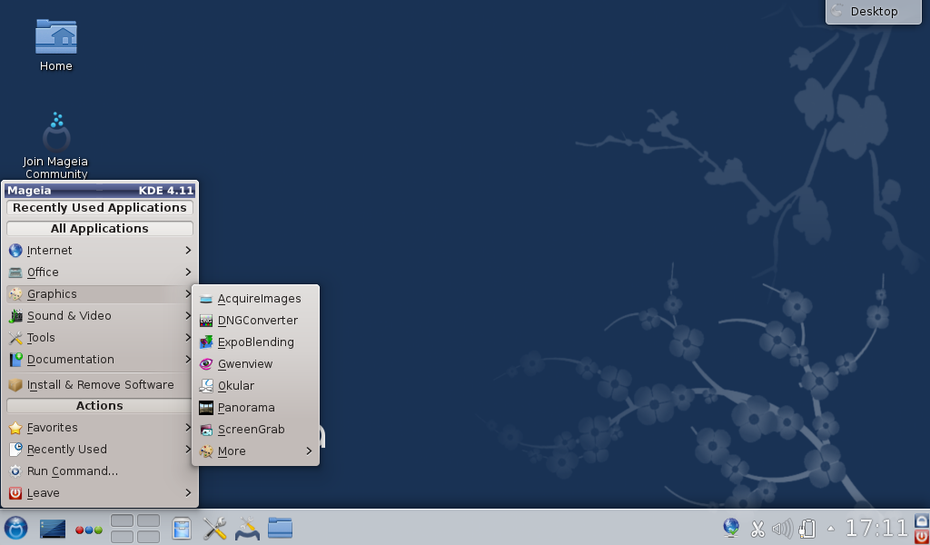Launch Gwenview from Graphics submenu

(245, 364)
